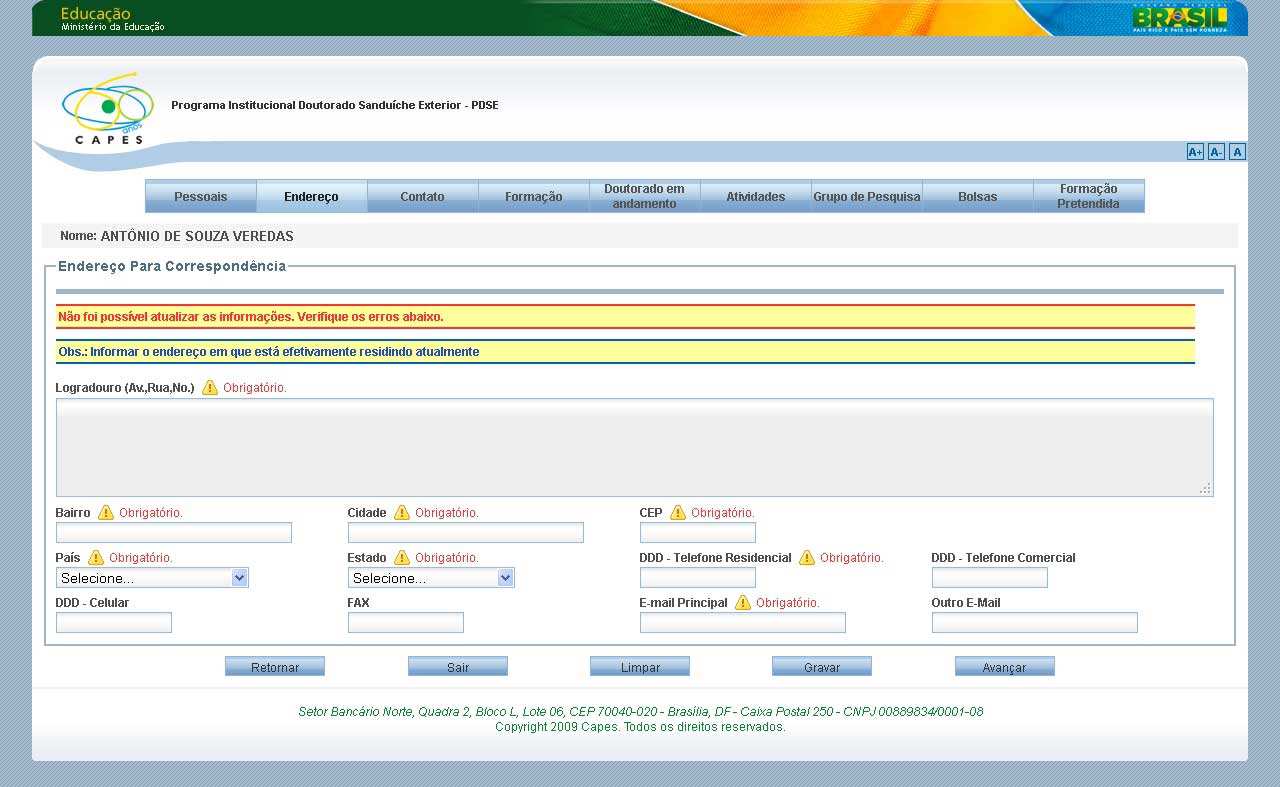This screenshot has height=787, width=1280.
Task: Decrease font size with A- icon
Action: point(1216,152)
